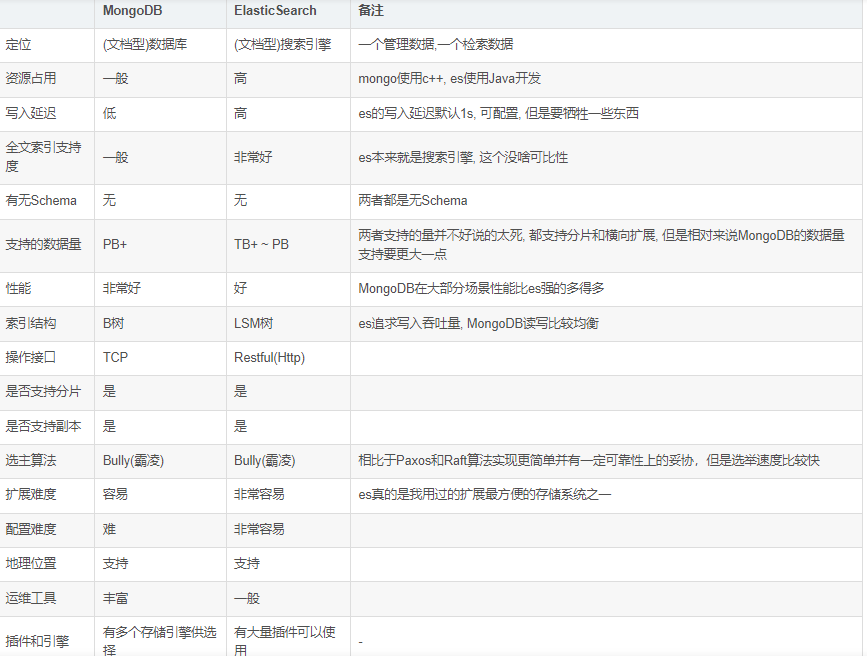The image size is (867, 660).
Task: Select the 全文索引支持度 row label
Action: click(43, 157)
